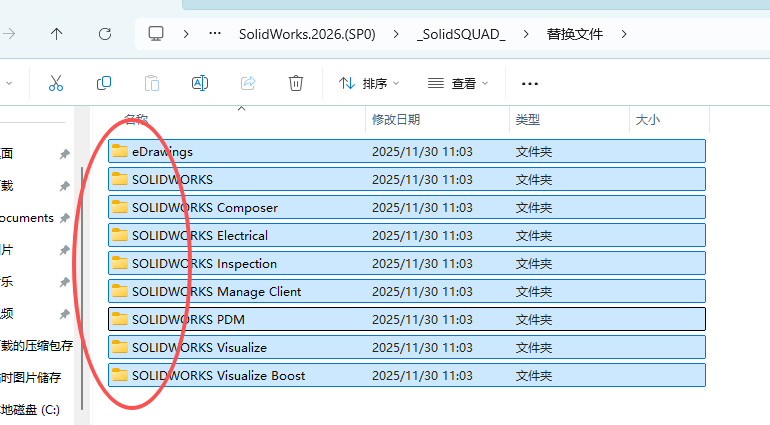Click pin icon next to ocuments in sidebar
The image size is (770, 425).
click(64, 218)
